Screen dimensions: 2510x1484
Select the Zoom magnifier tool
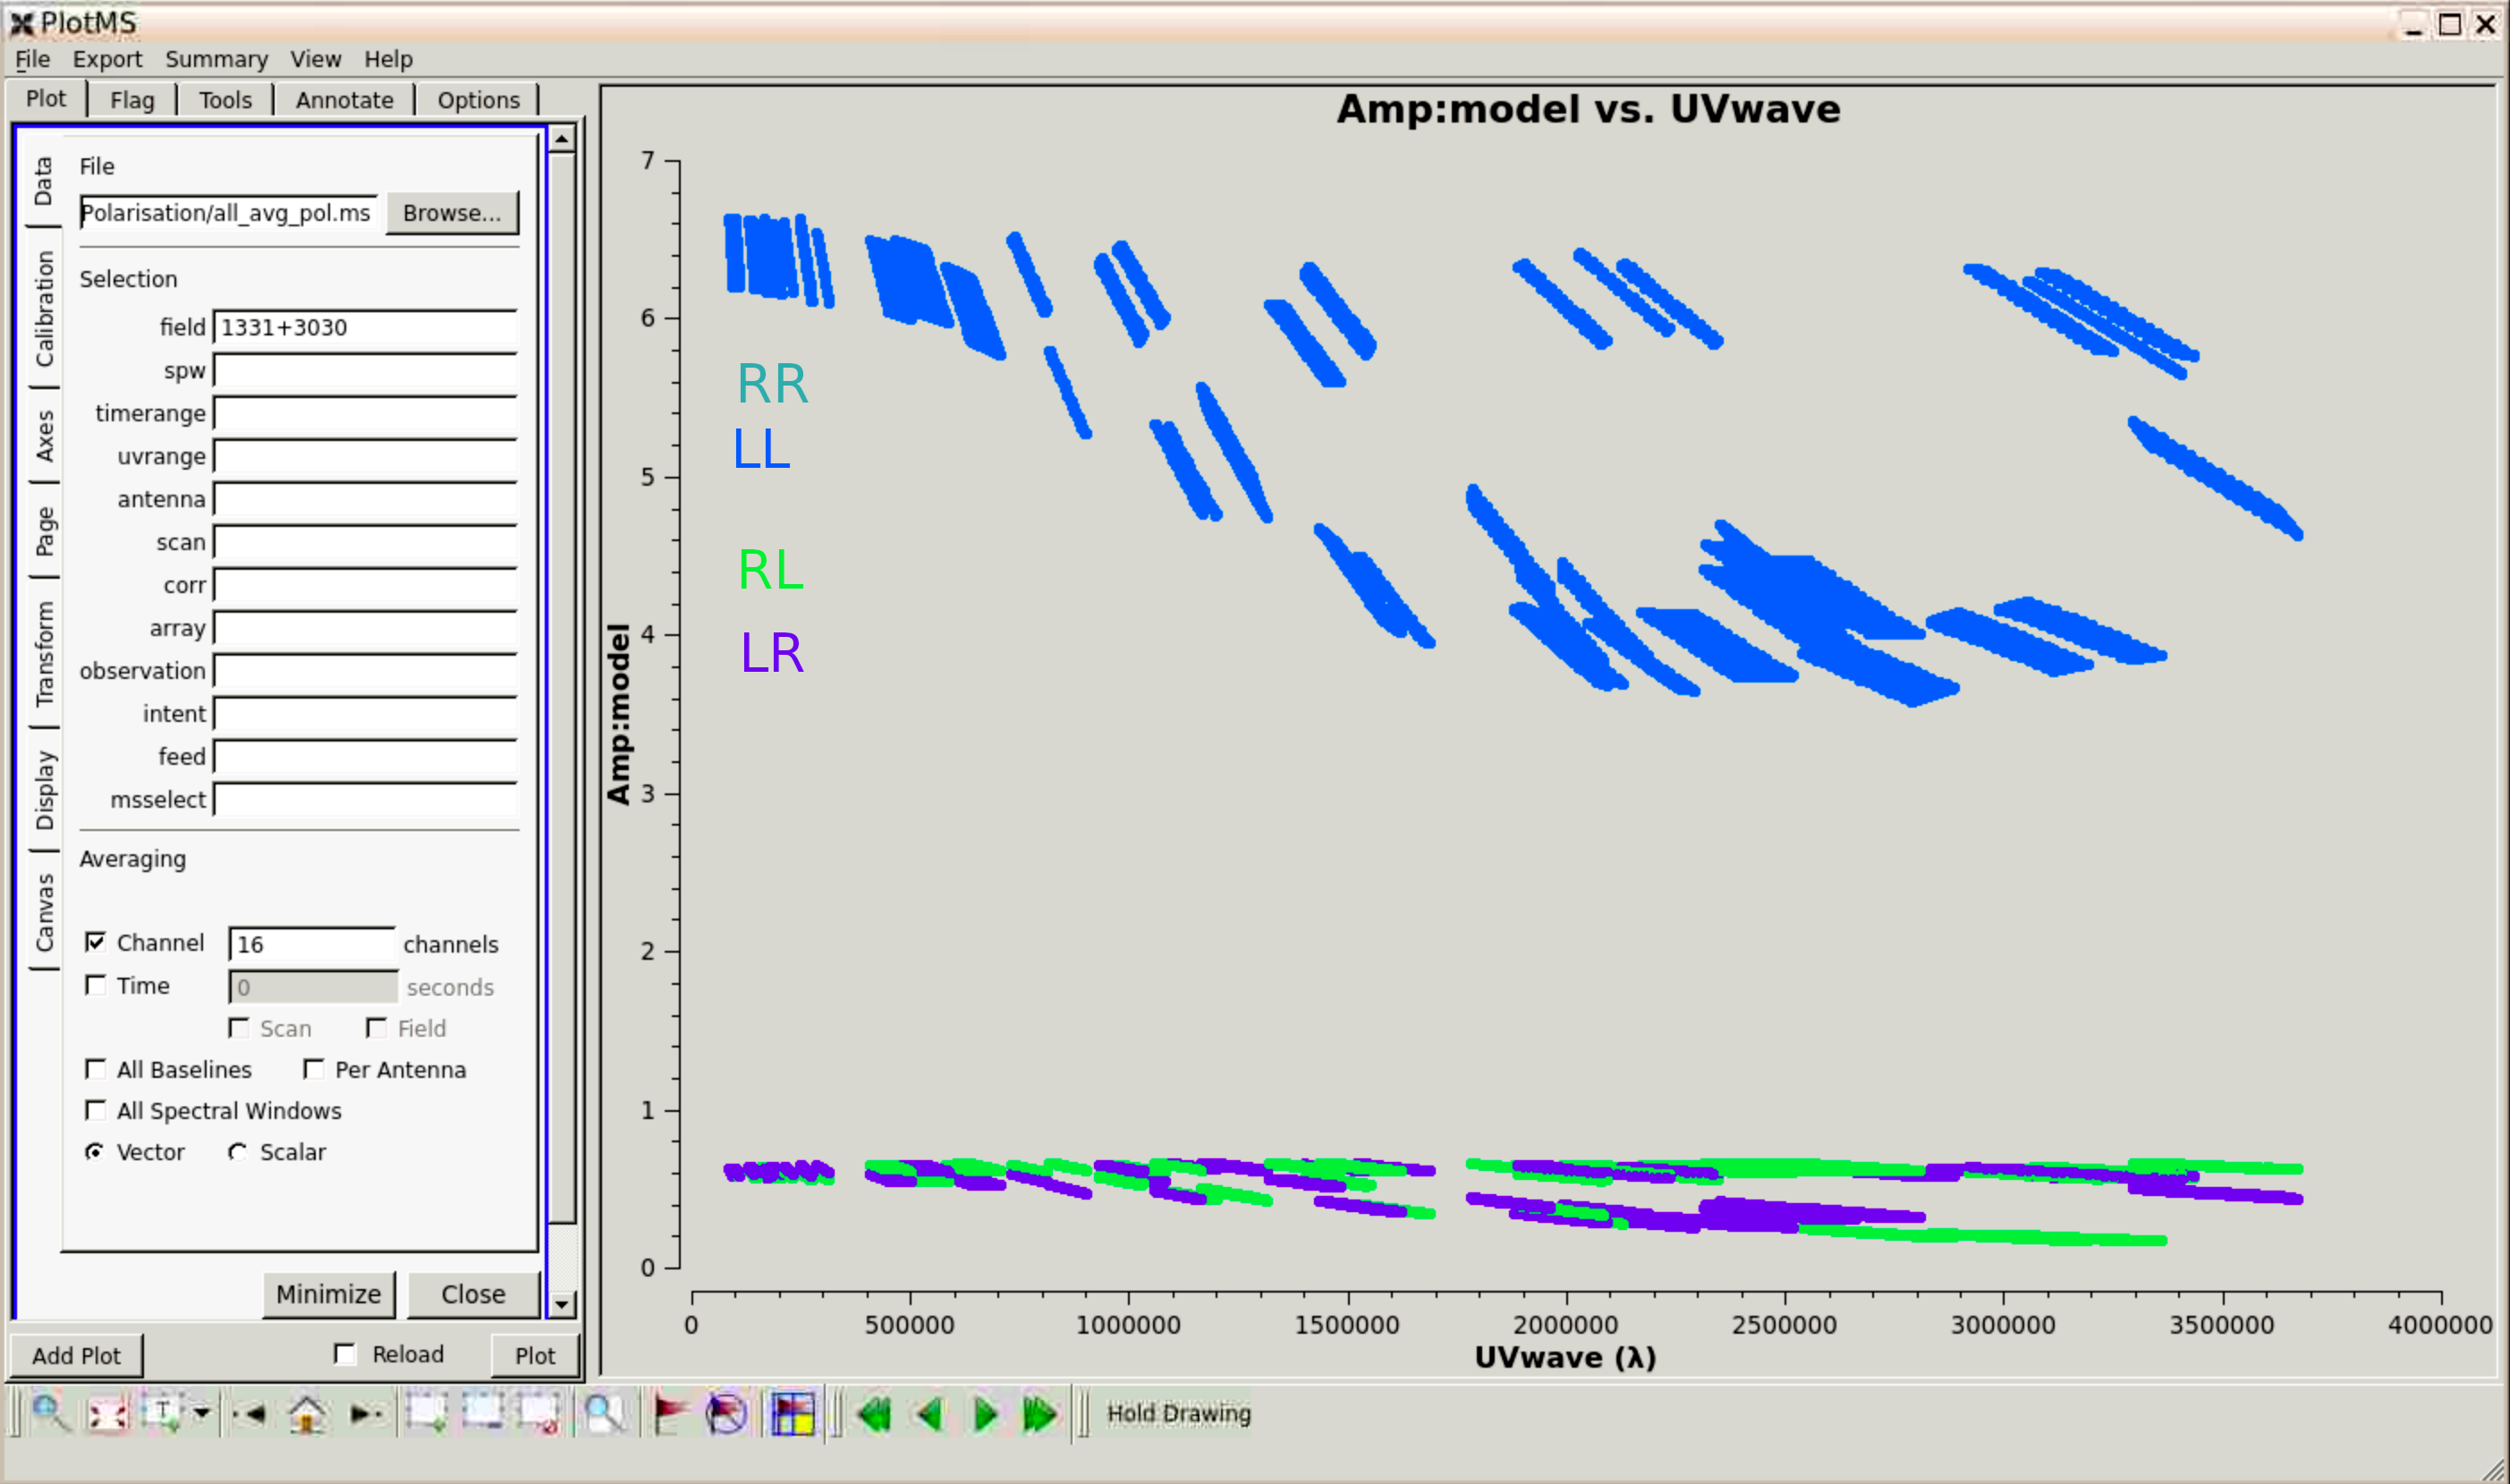point(49,1413)
